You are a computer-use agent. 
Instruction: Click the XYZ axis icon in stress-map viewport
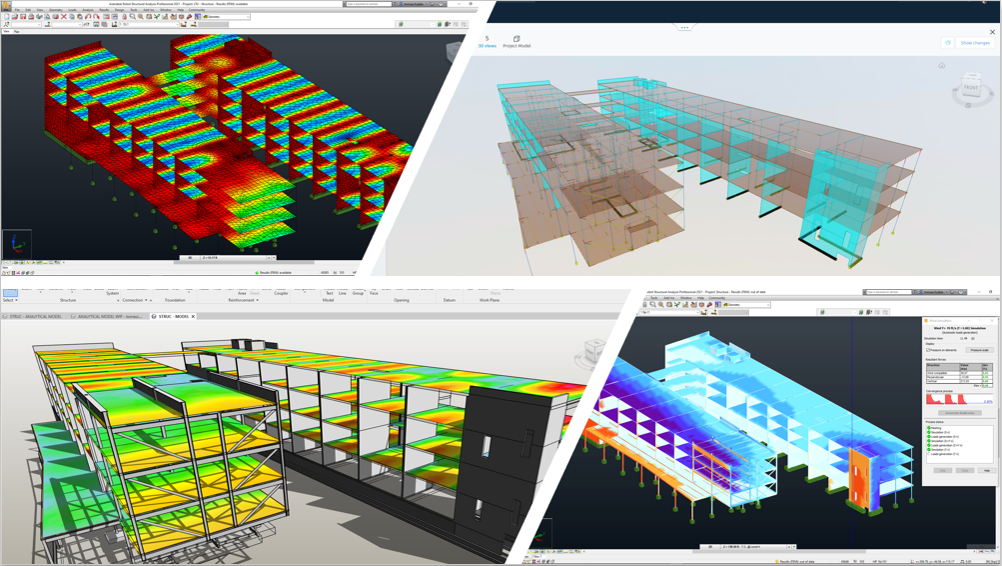click(17, 244)
